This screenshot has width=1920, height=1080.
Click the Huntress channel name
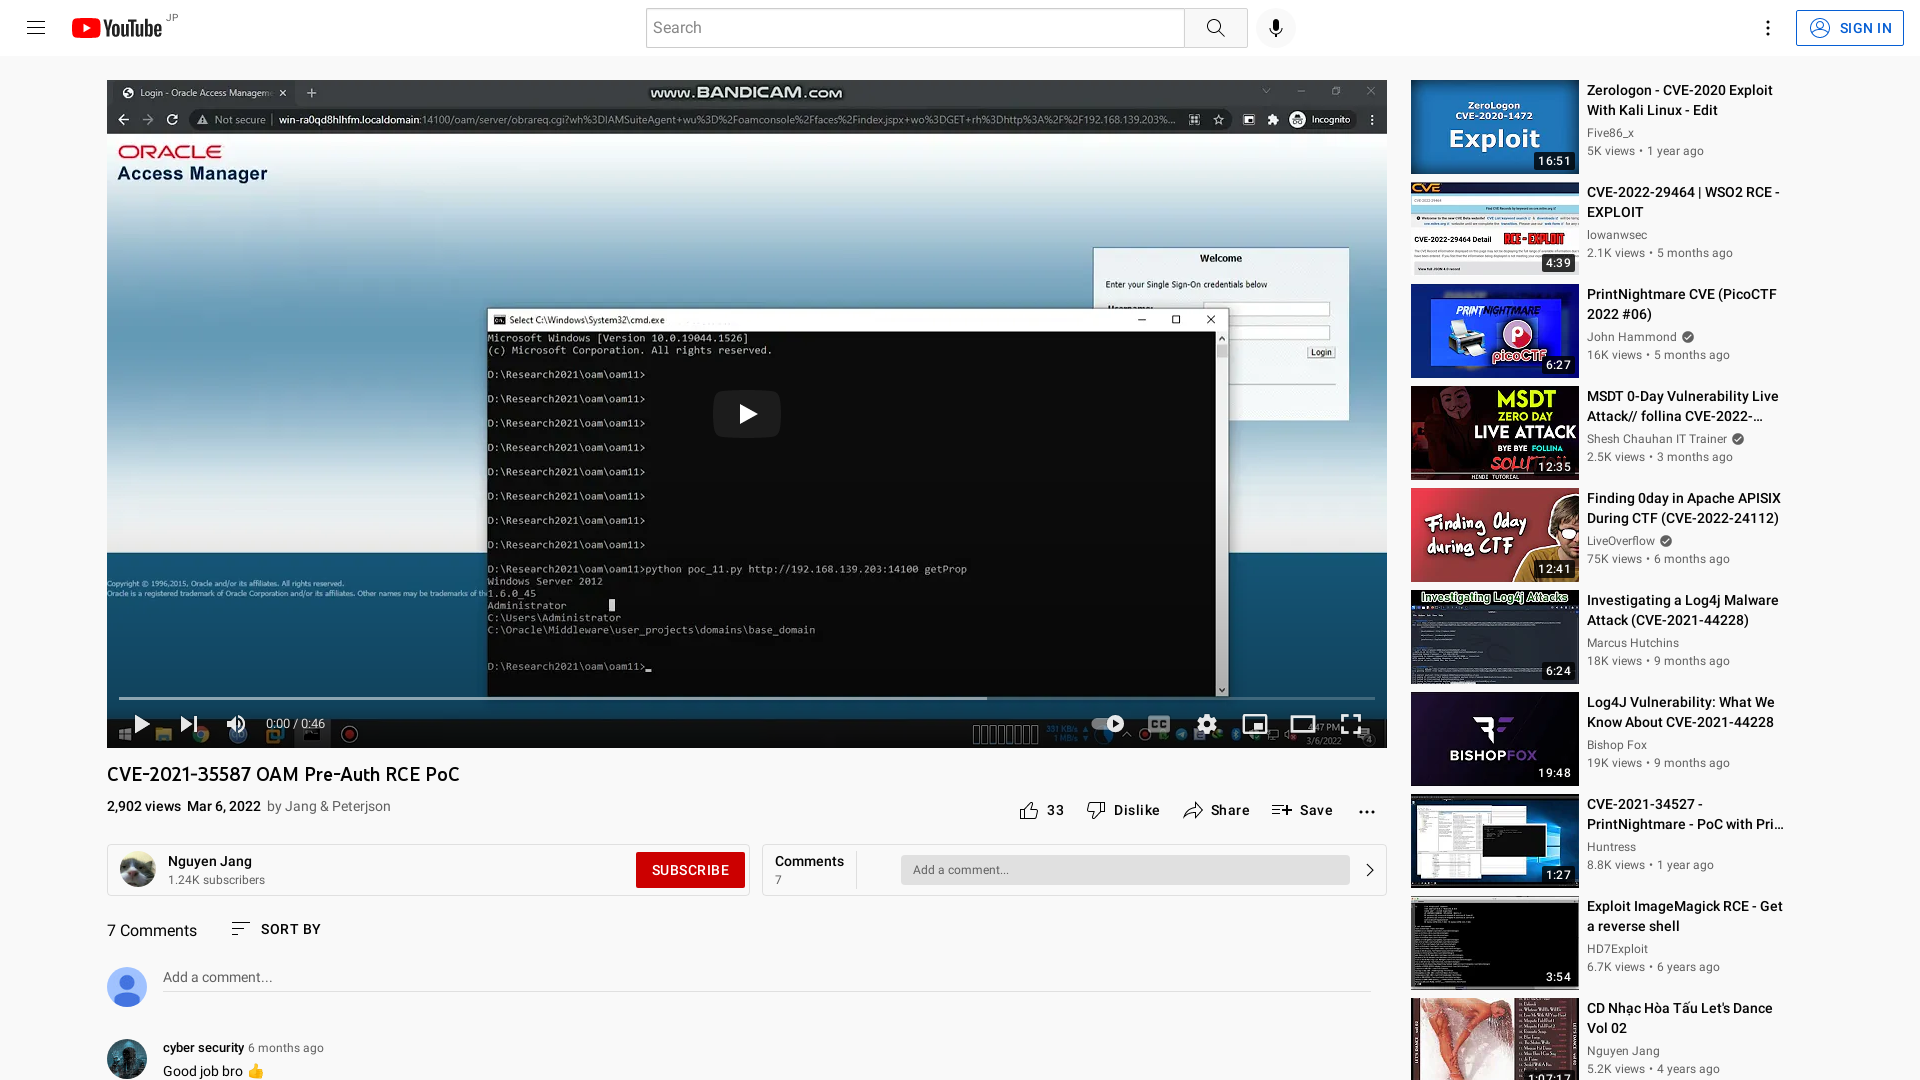tap(1611, 847)
